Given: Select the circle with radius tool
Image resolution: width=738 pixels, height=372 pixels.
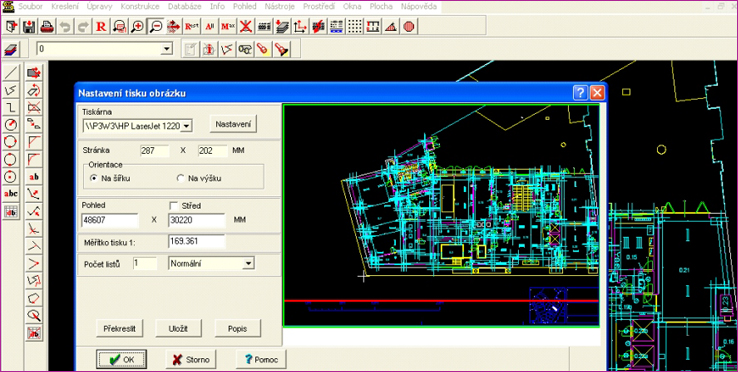Looking at the screenshot, I should coord(10,124).
